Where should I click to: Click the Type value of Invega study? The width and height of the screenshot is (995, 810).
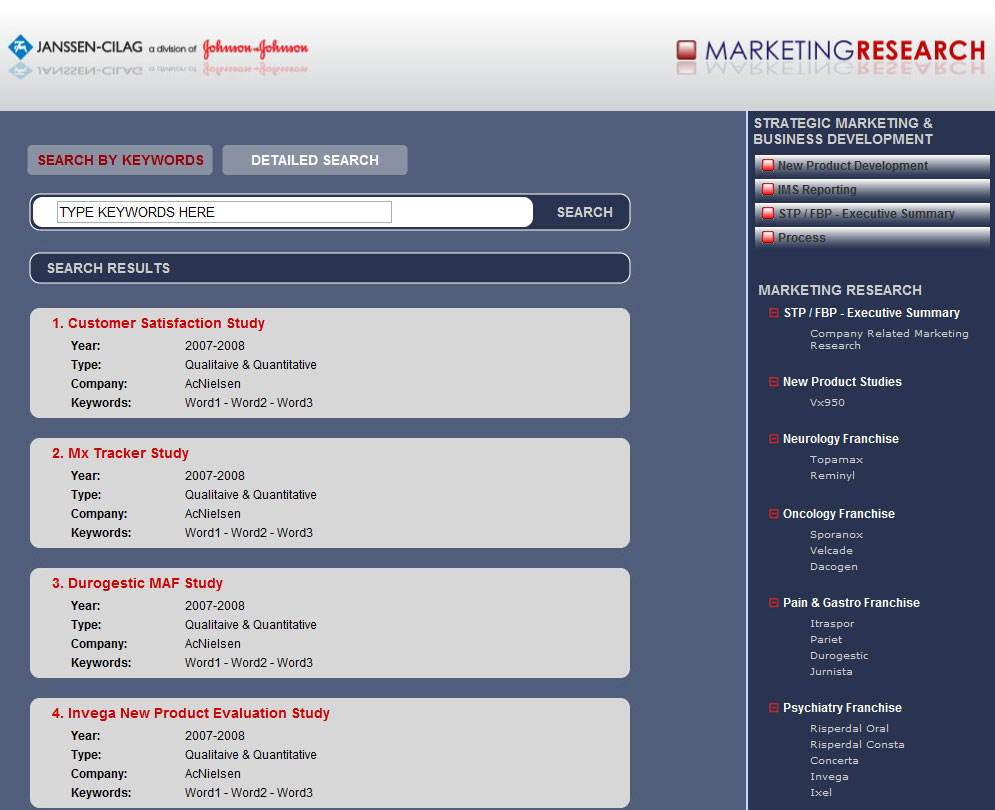(x=251, y=755)
